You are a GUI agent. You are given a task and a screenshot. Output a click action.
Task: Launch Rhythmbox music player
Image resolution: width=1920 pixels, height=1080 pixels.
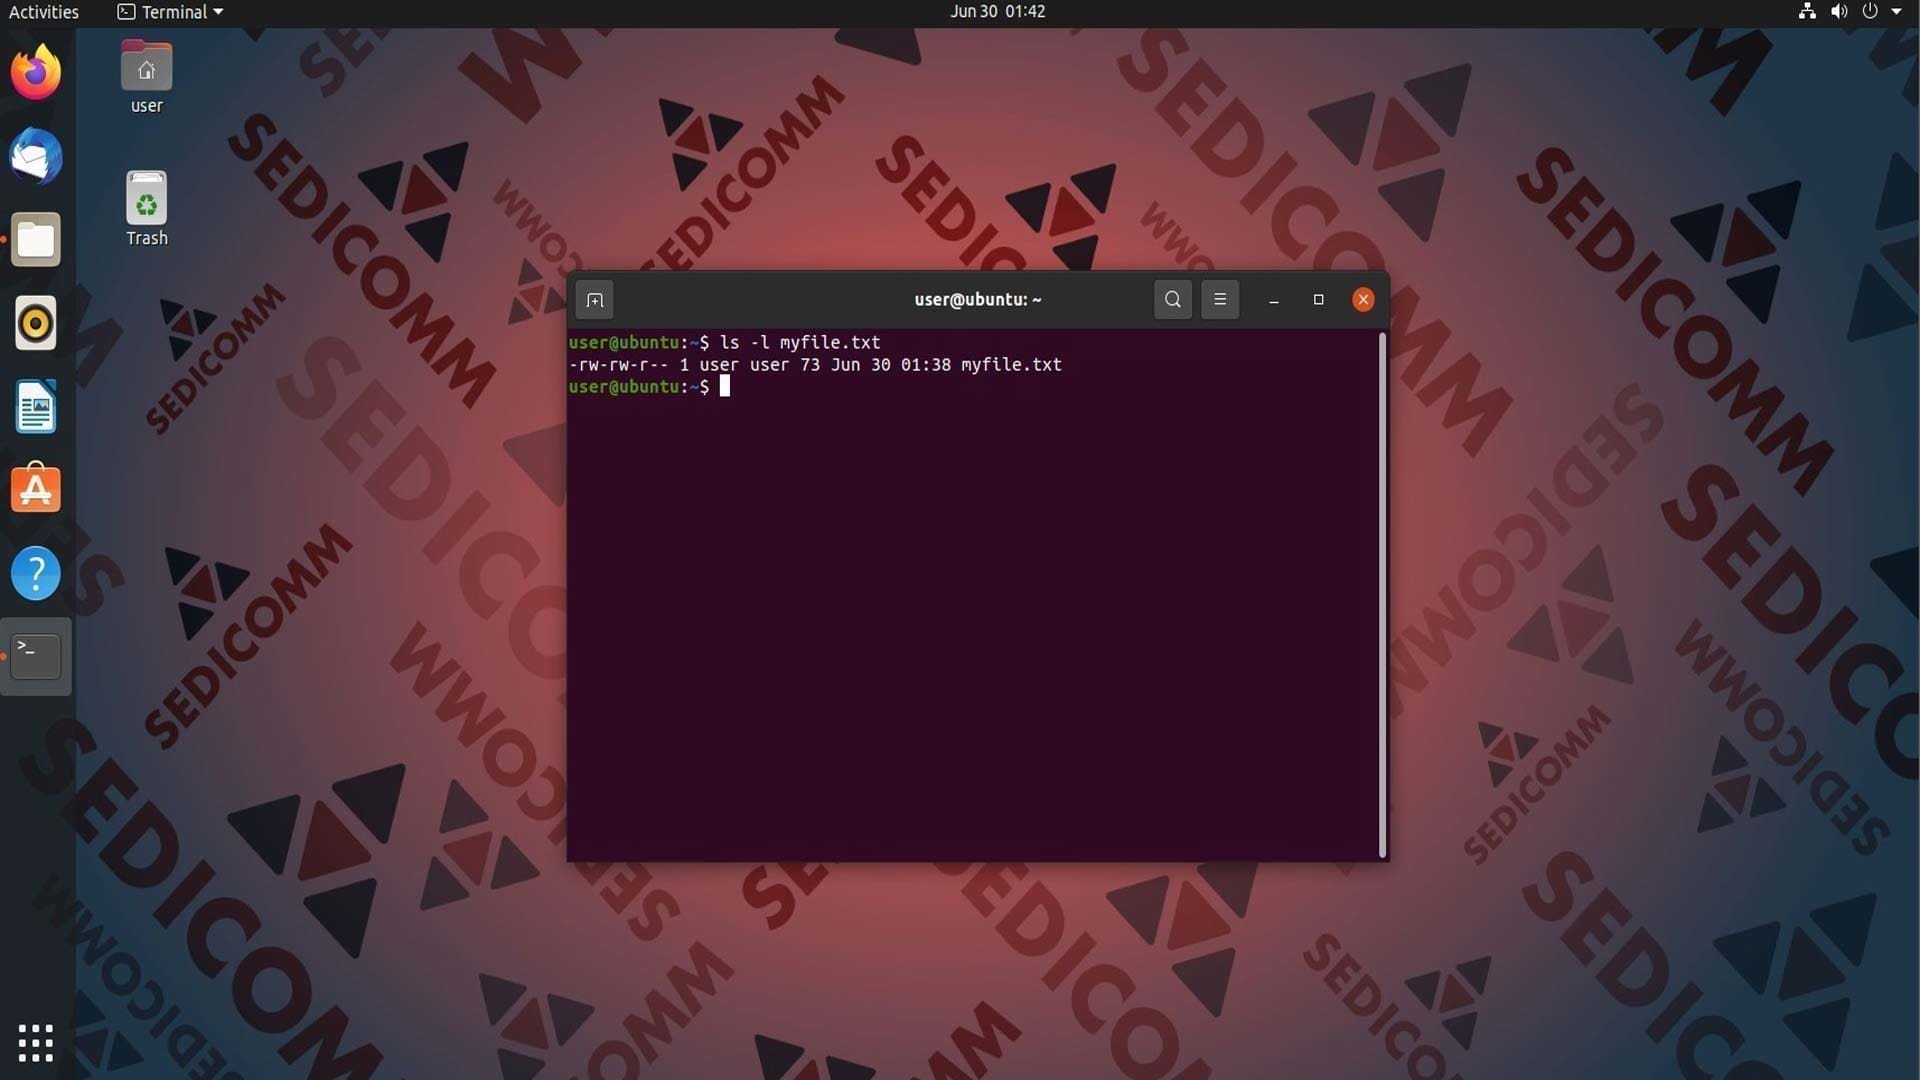(x=36, y=324)
